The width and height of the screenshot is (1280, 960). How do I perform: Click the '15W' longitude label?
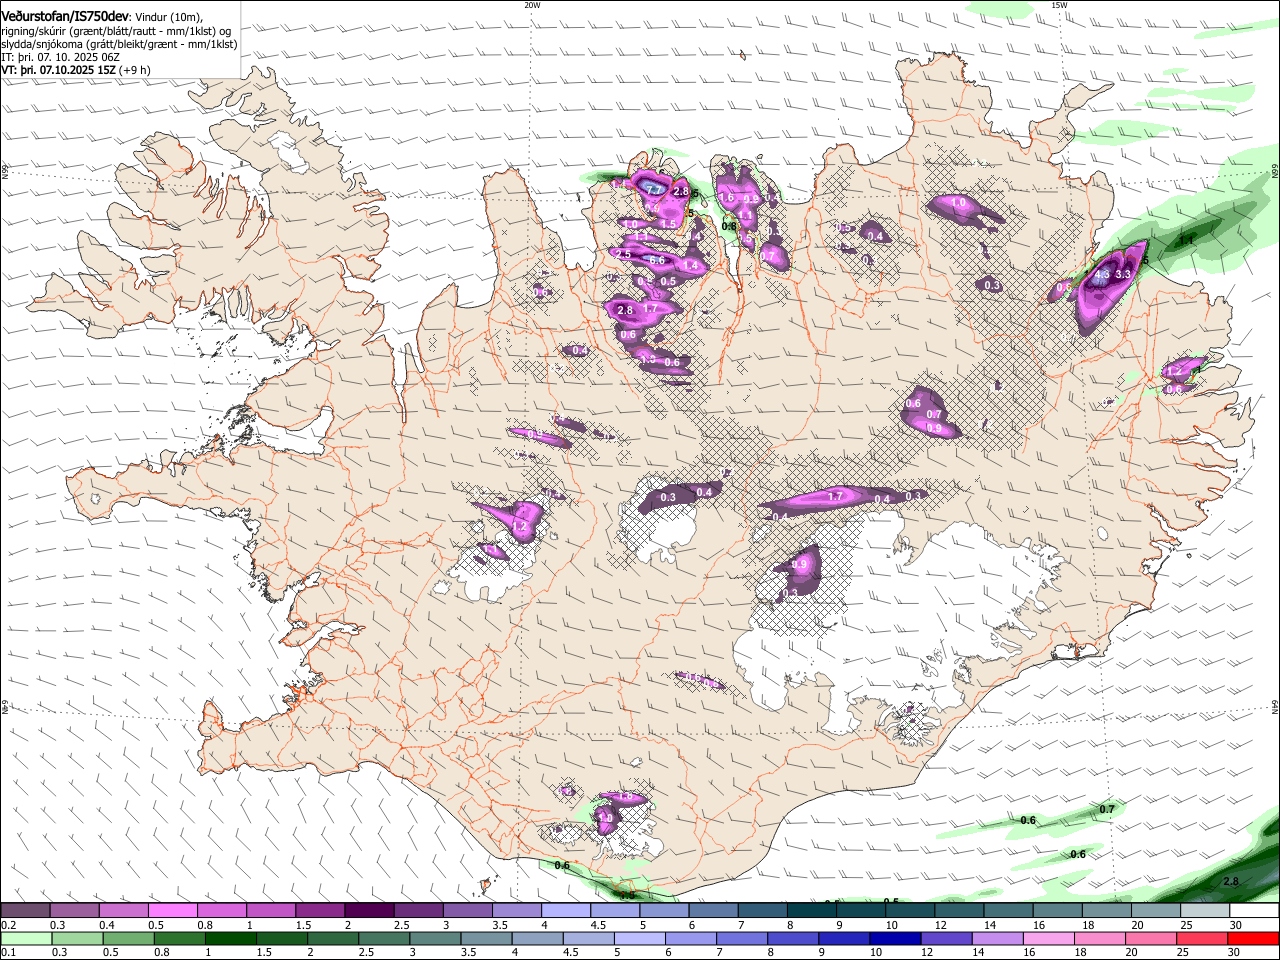1059,5
